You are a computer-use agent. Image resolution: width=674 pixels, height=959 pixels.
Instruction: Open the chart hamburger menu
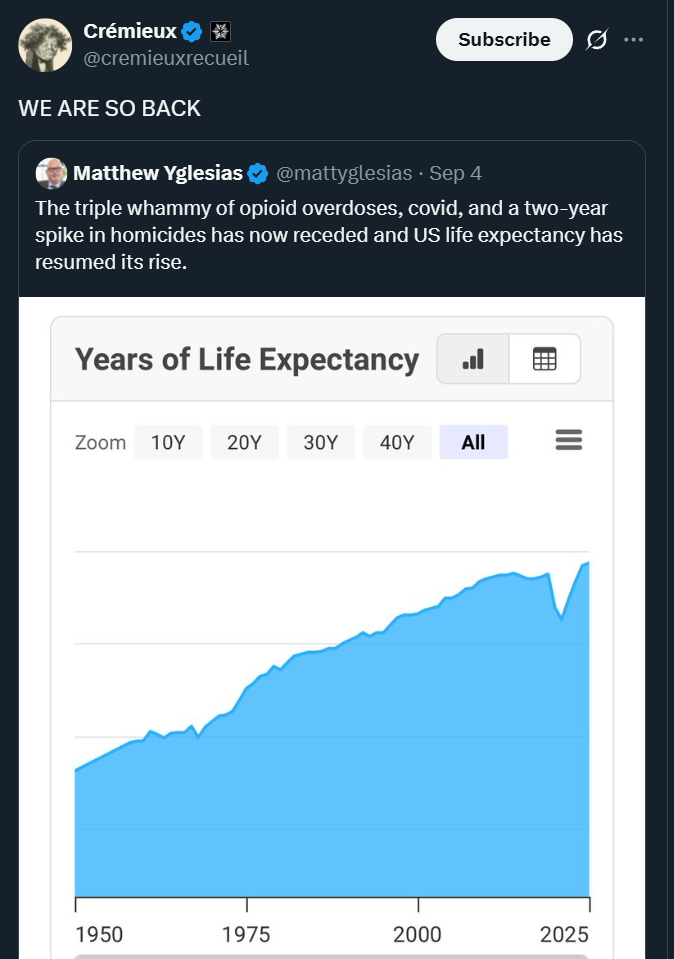pyautogui.click(x=569, y=440)
